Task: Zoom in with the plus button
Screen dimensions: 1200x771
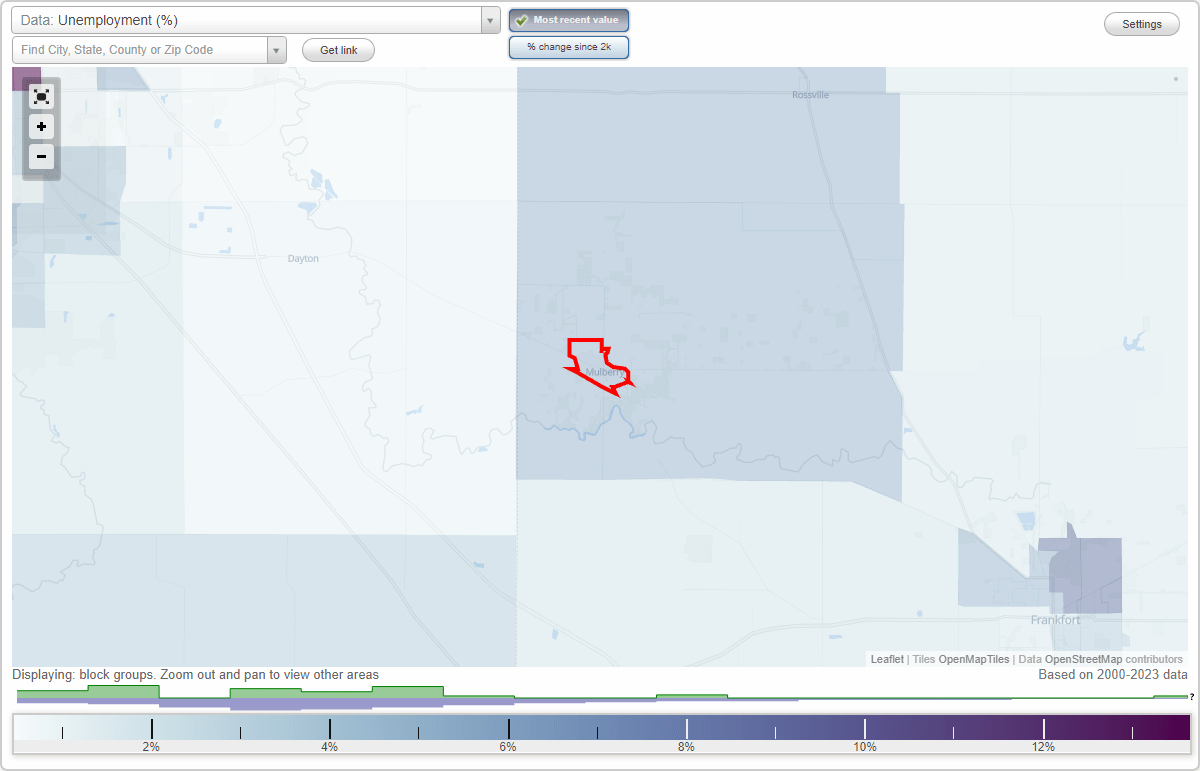Action: coord(41,127)
